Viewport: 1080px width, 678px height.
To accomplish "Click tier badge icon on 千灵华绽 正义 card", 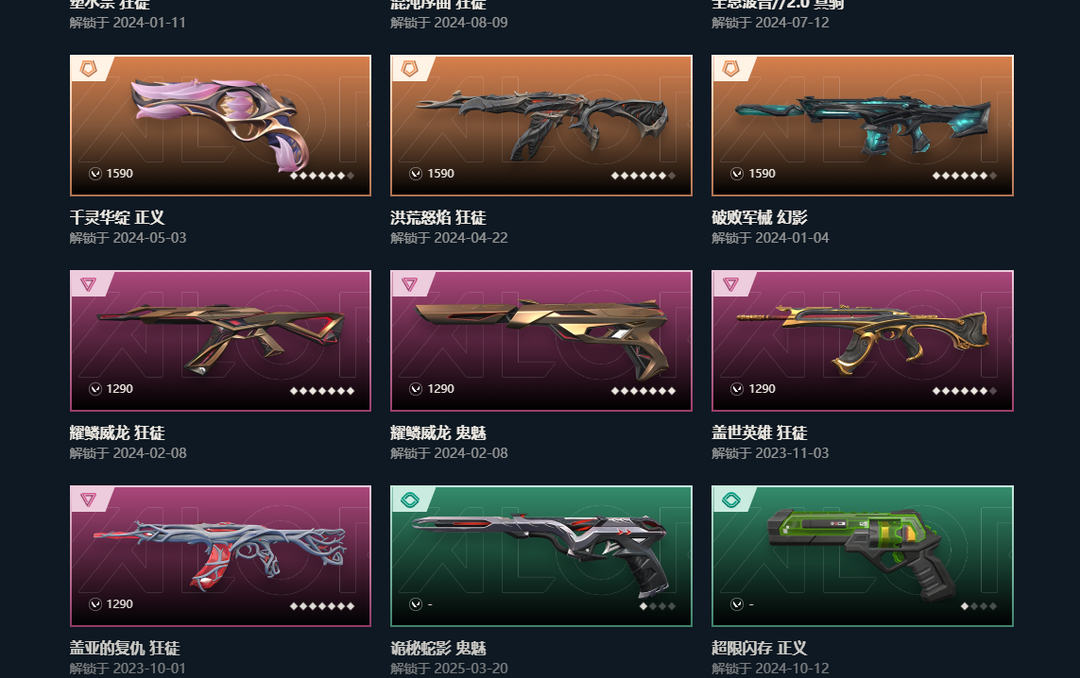I will point(88,69).
